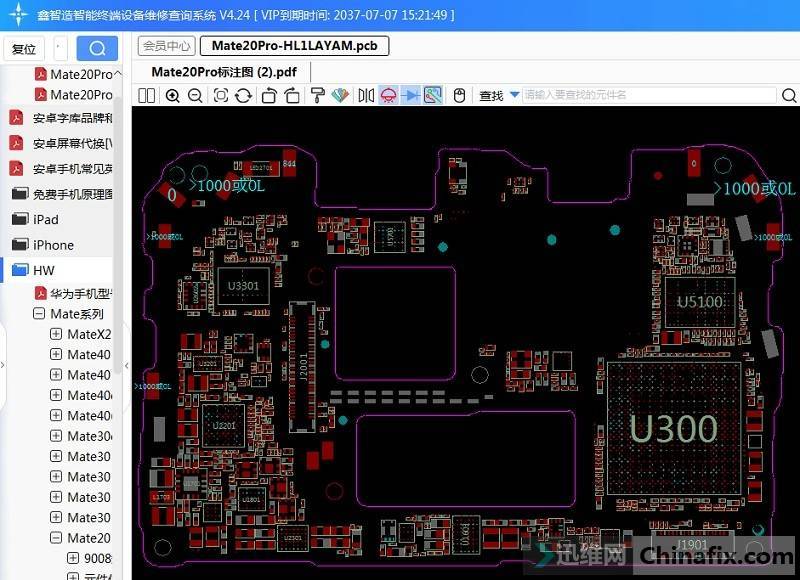Click the zoom out magnifier icon

(x=195, y=95)
